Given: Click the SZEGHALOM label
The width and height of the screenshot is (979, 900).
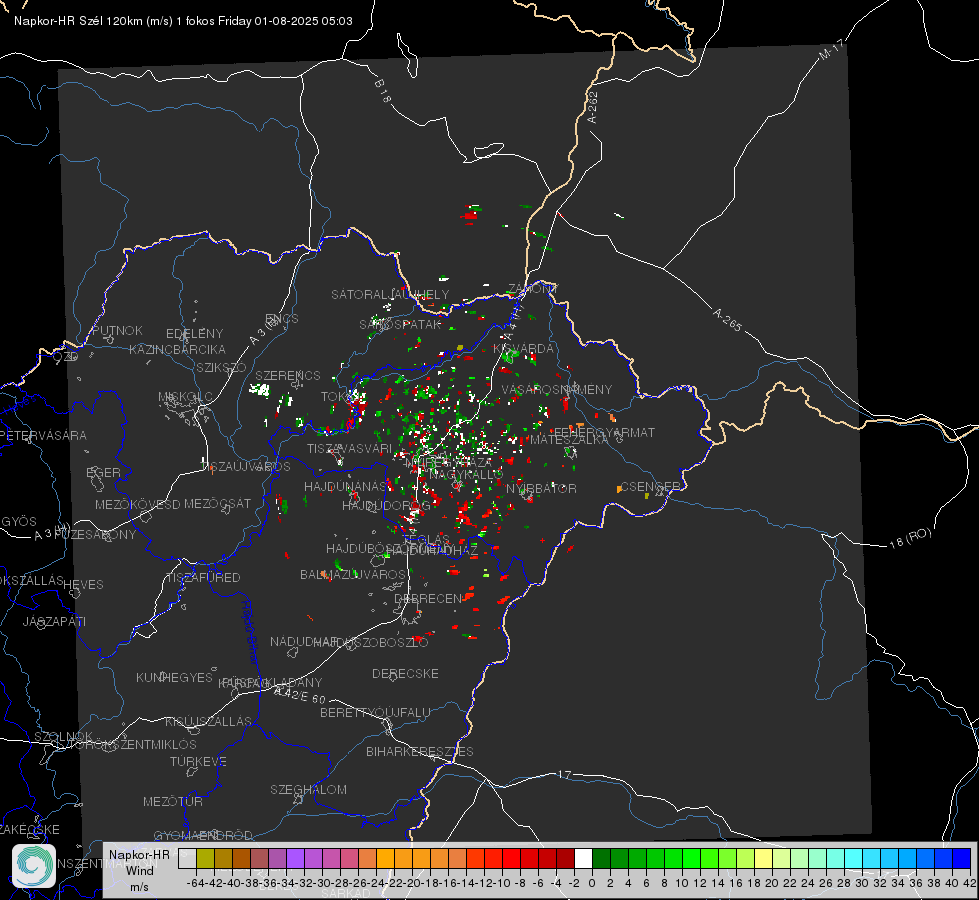Looking at the screenshot, I should pos(308,789).
